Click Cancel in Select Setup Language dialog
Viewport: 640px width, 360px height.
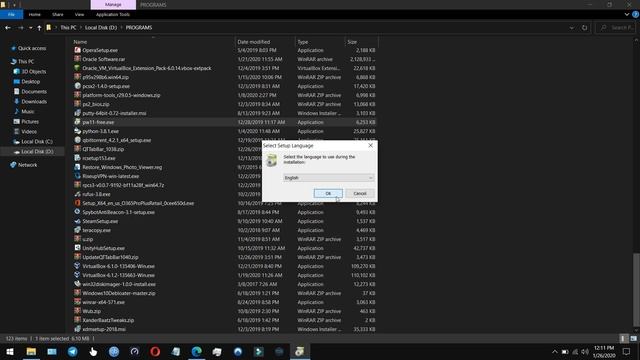[x=360, y=193]
